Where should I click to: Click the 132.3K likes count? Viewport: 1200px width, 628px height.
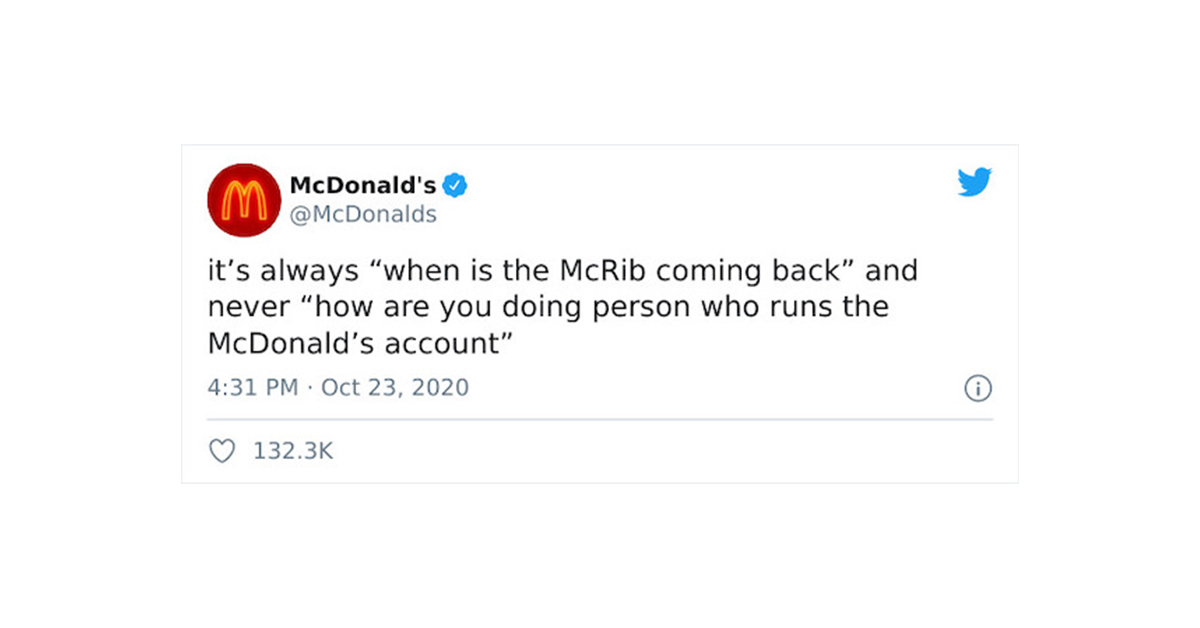pos(292,452)
